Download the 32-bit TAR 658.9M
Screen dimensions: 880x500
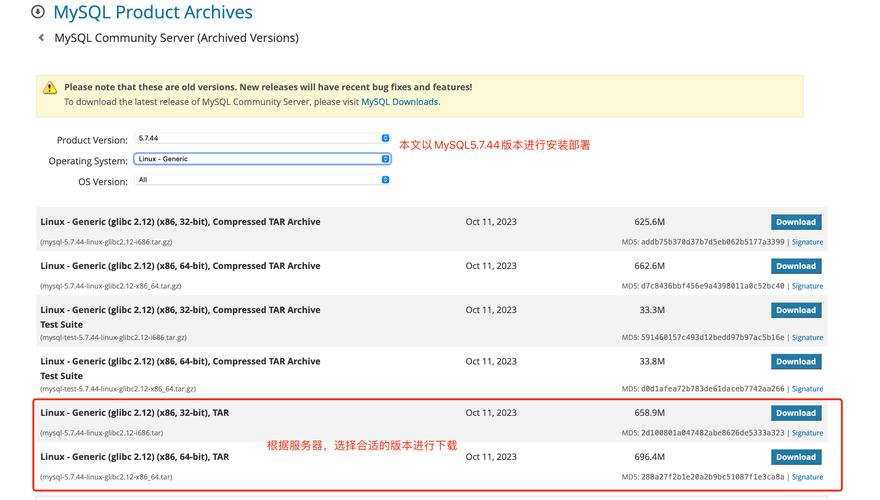(796, 413)
